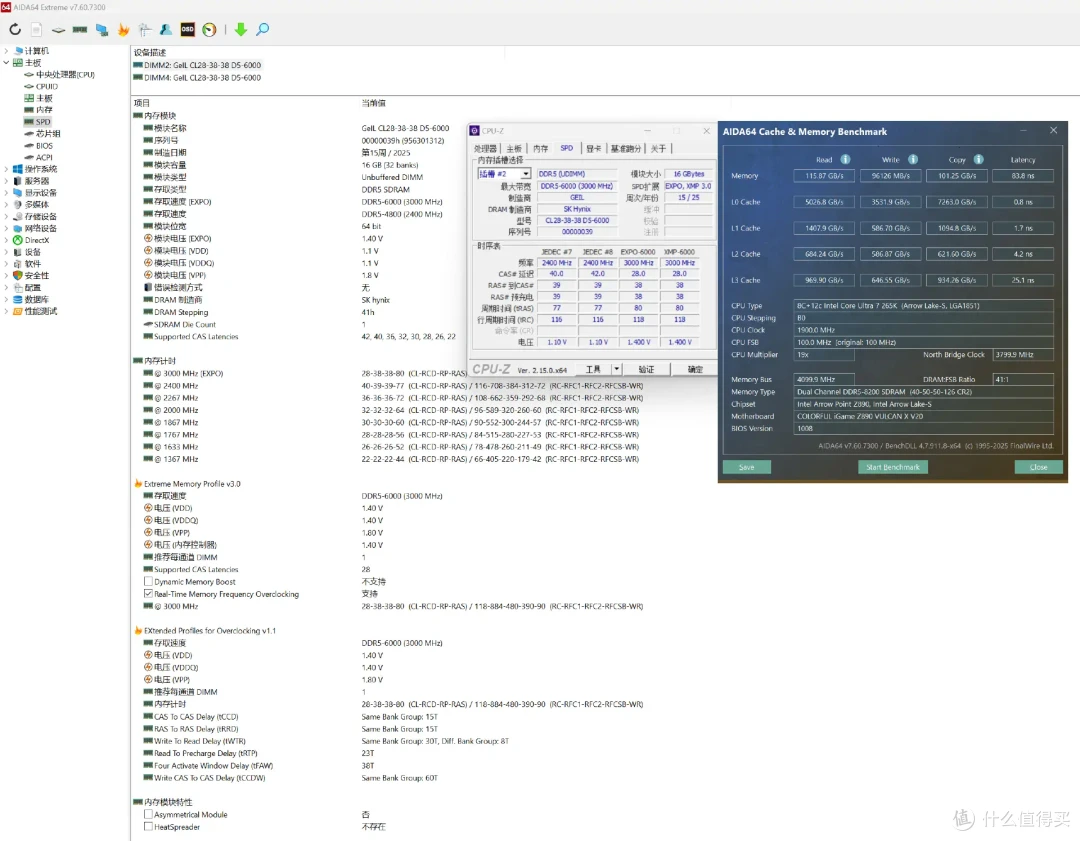This screenshot has height=841, width=1080.
Task: Click the 确定 button in CPU-Z
Action: click(695, 369)
